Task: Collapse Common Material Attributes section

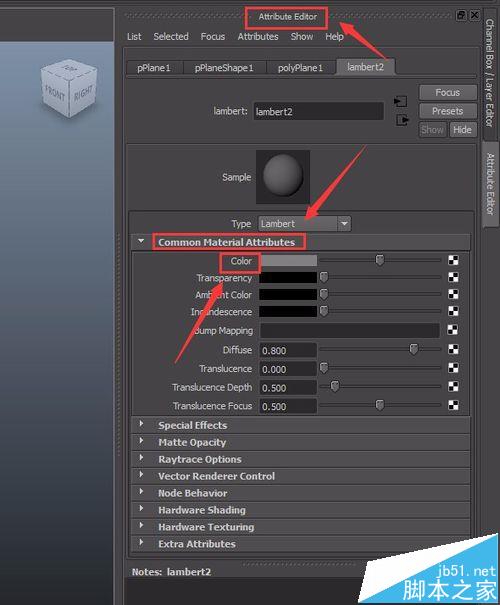Action: point(141,241)
